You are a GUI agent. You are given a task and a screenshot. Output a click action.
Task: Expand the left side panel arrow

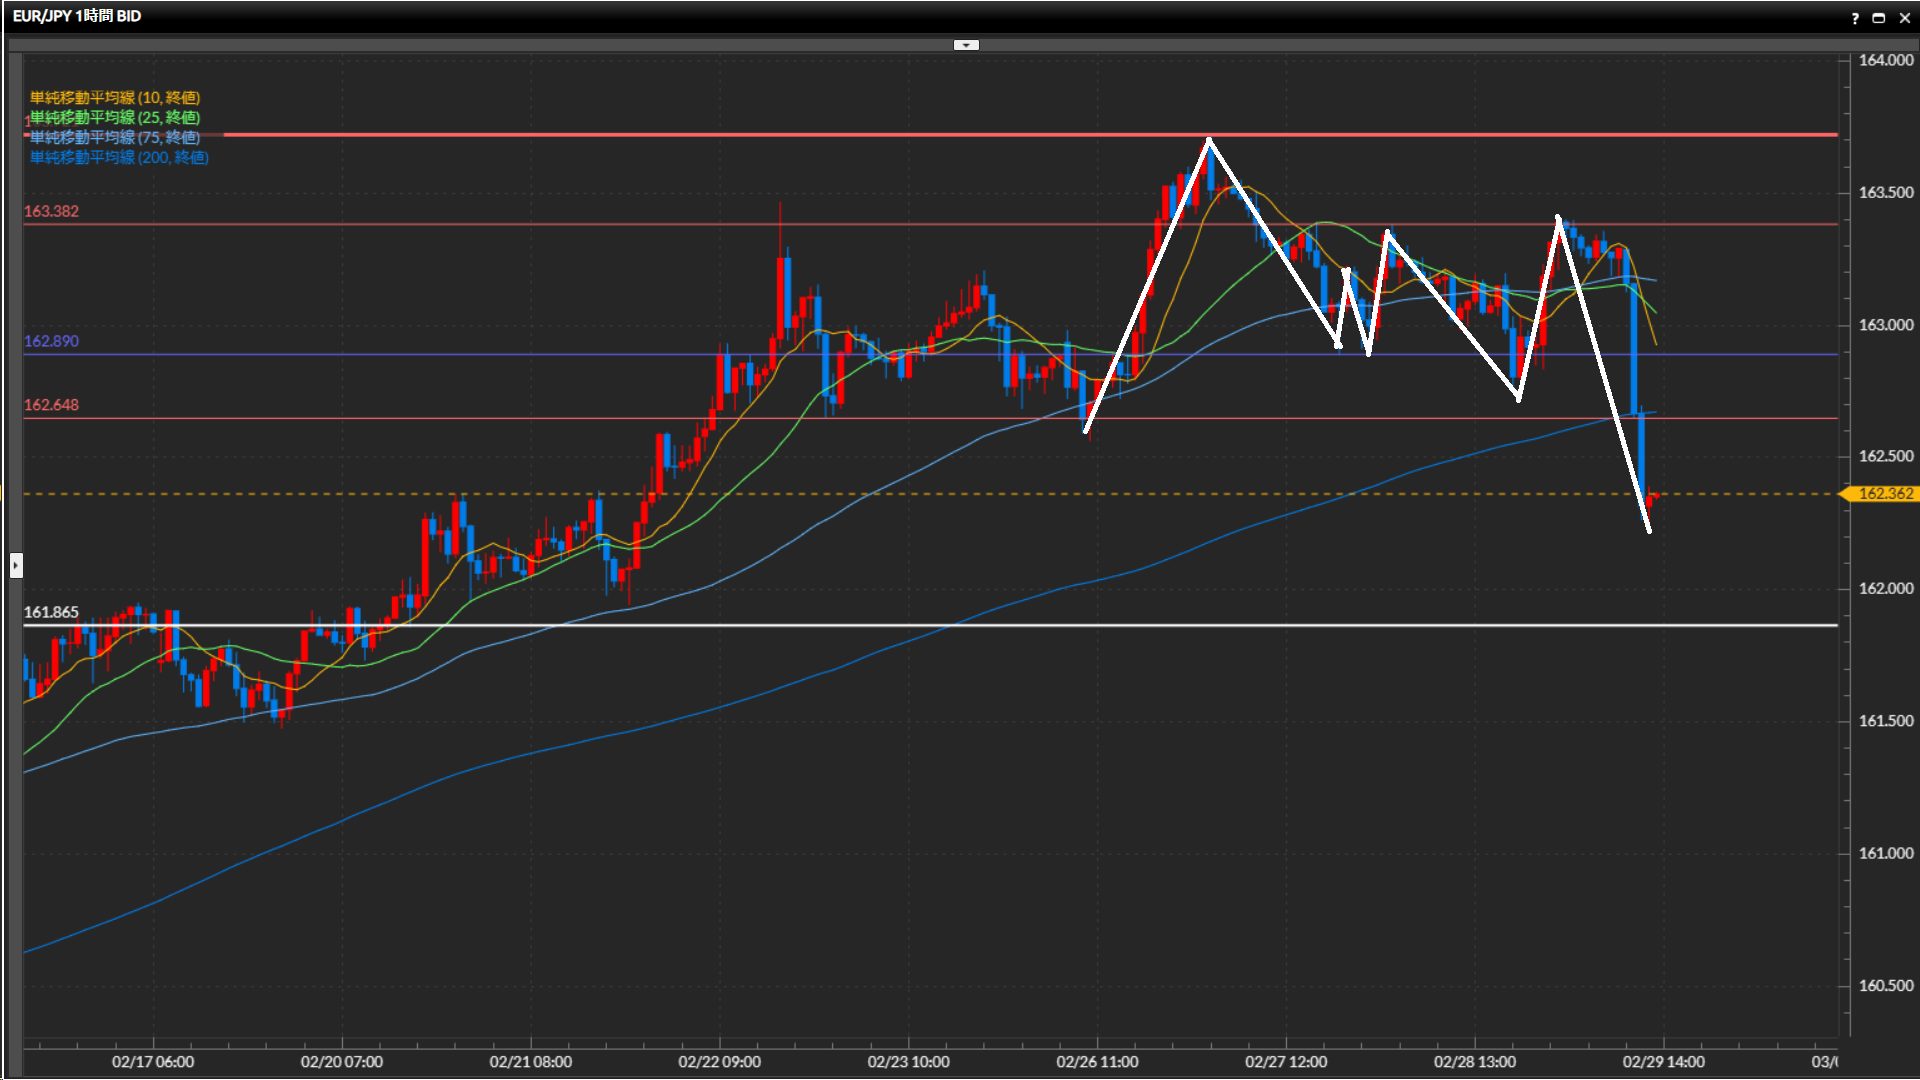pyautogui.click(x=16, y=566)
